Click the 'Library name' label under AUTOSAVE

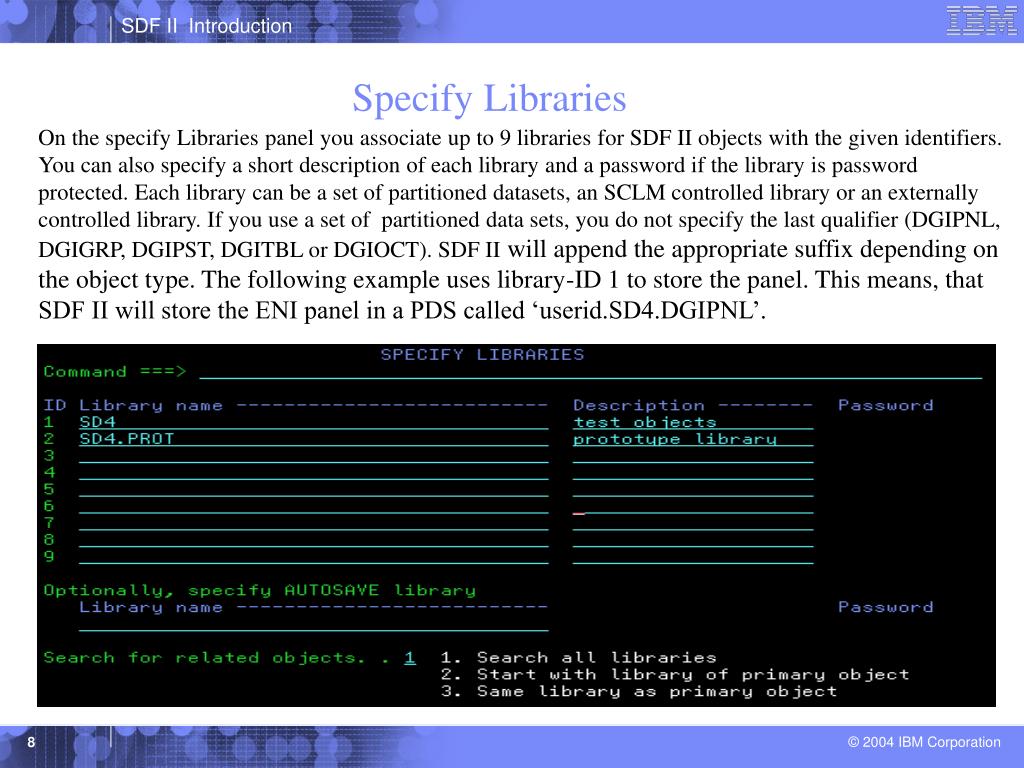[151, 607]
